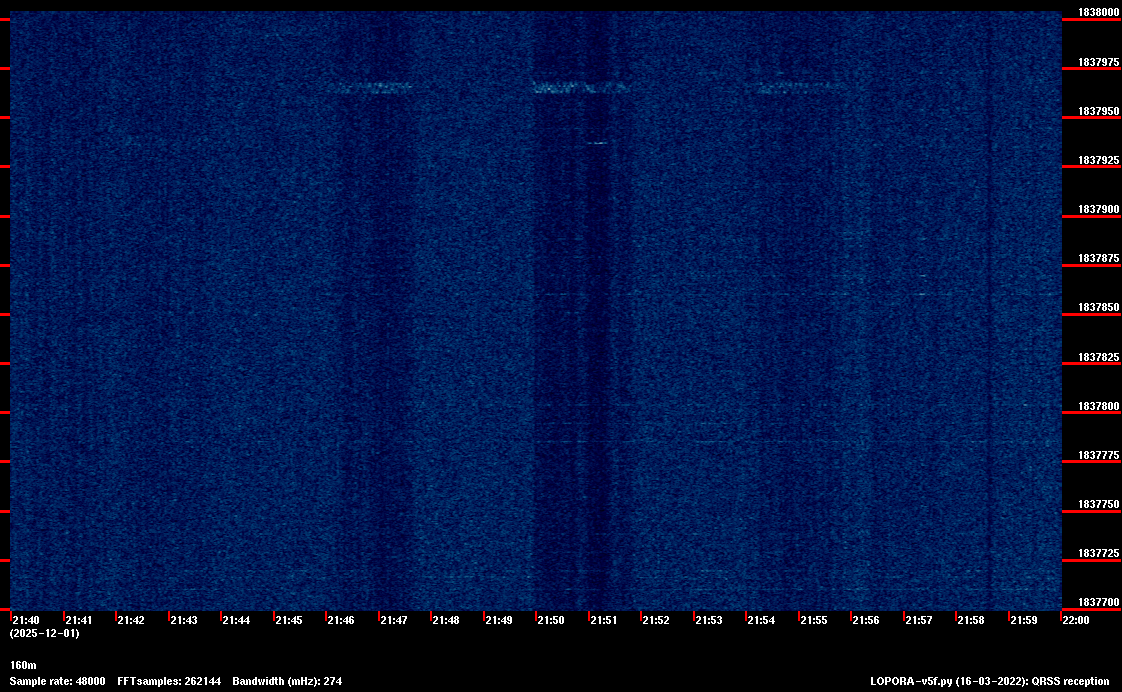Click the 1837750 frequency label

[x=1099, y=505]
